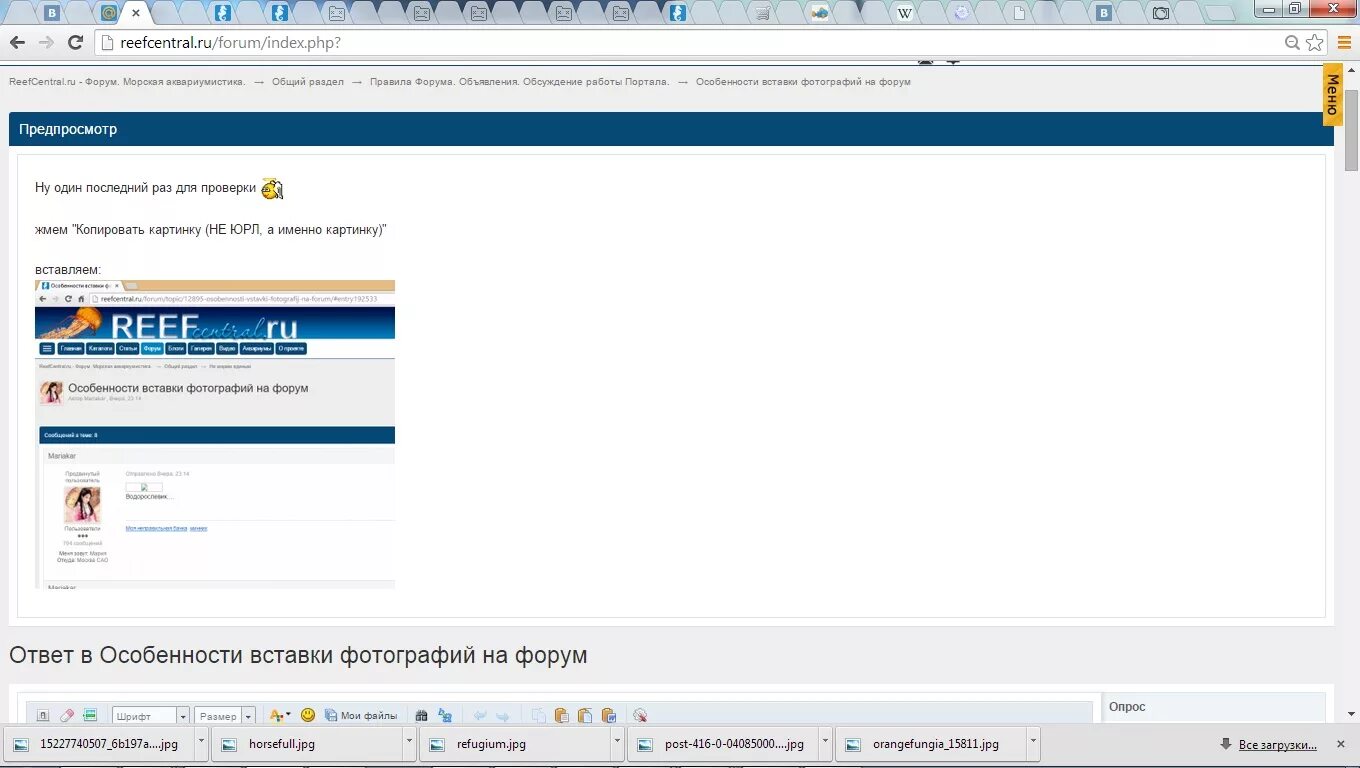The height and width of the screenshot is (768, 1360).
Task: Expand options arrow for post-416-0-04085000....jpg download
Action: point(825,744)
